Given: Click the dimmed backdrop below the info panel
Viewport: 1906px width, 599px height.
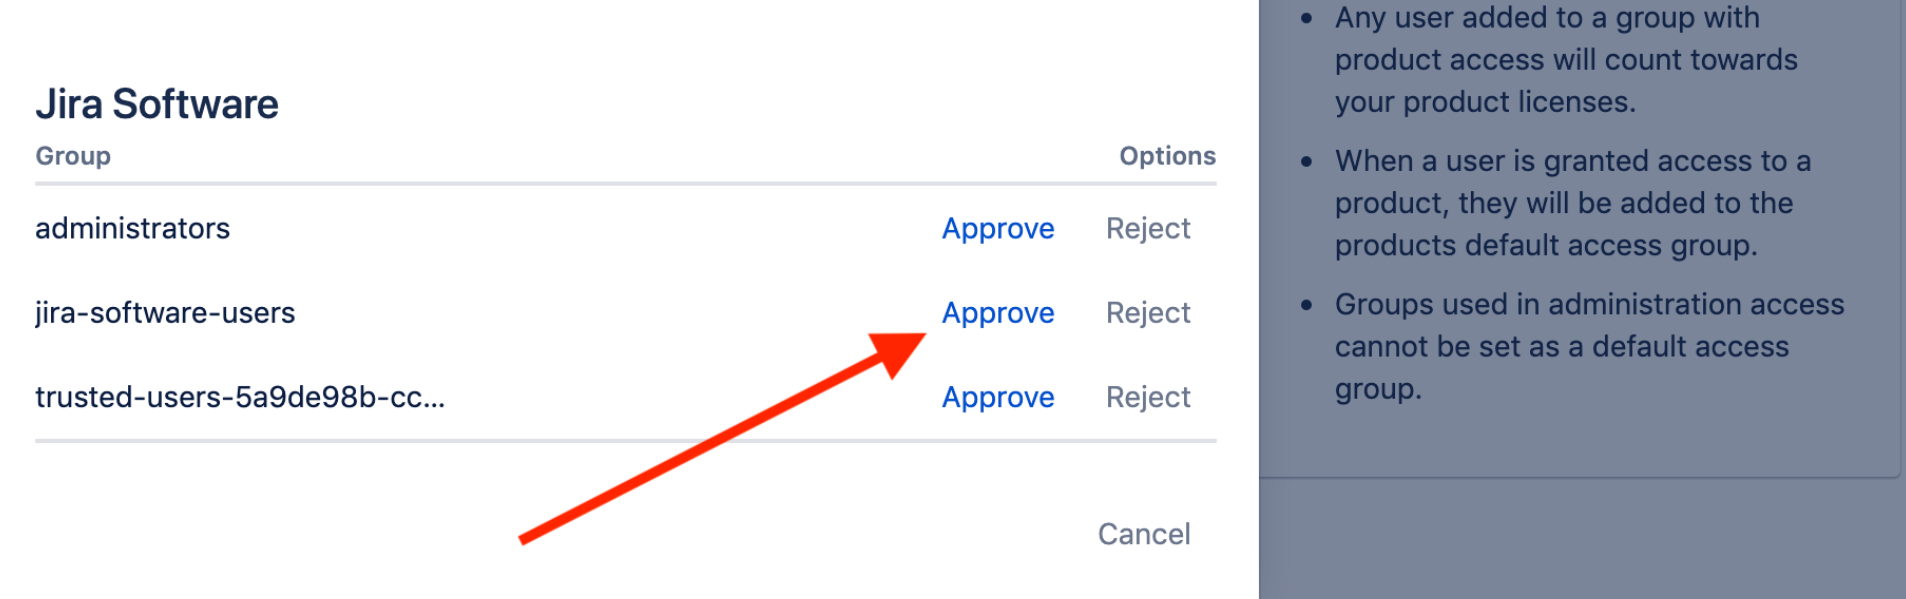Looking at the screenshot, I should [1580, 540].
